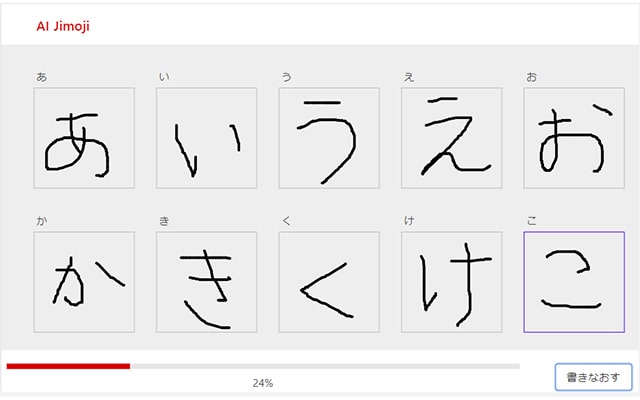Select the お handwriting box
The image size is (640, 400).
(x=574, y=138)
